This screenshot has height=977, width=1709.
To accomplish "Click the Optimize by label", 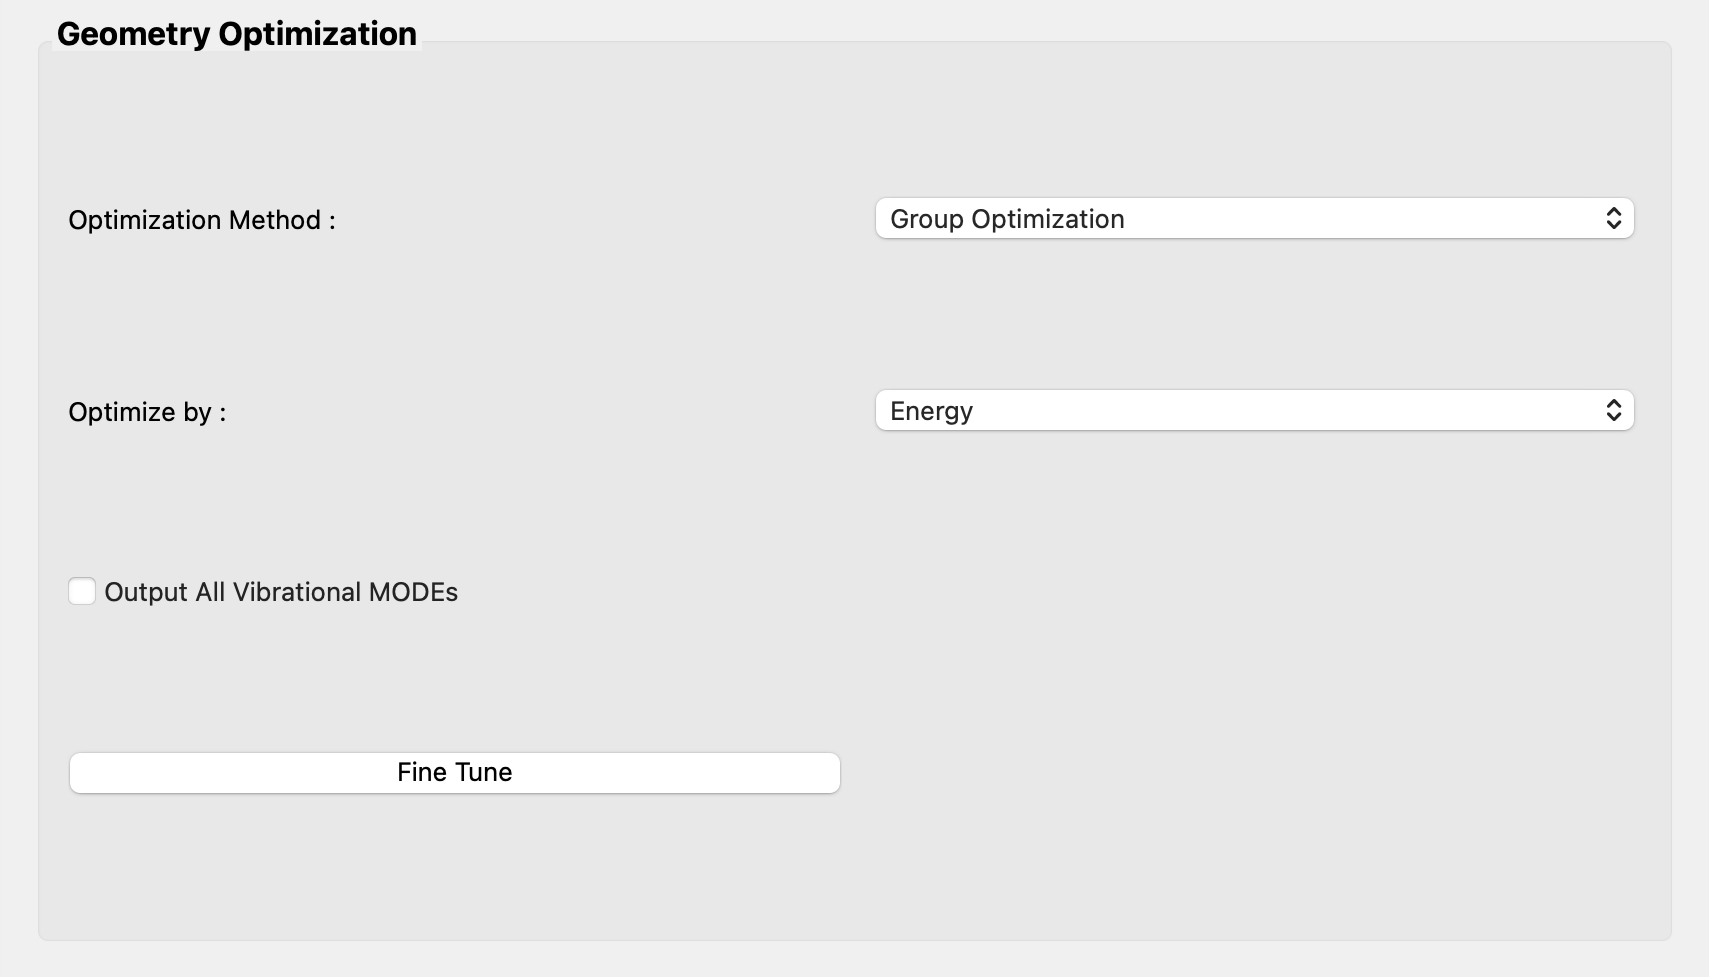I will pos(146,411).
